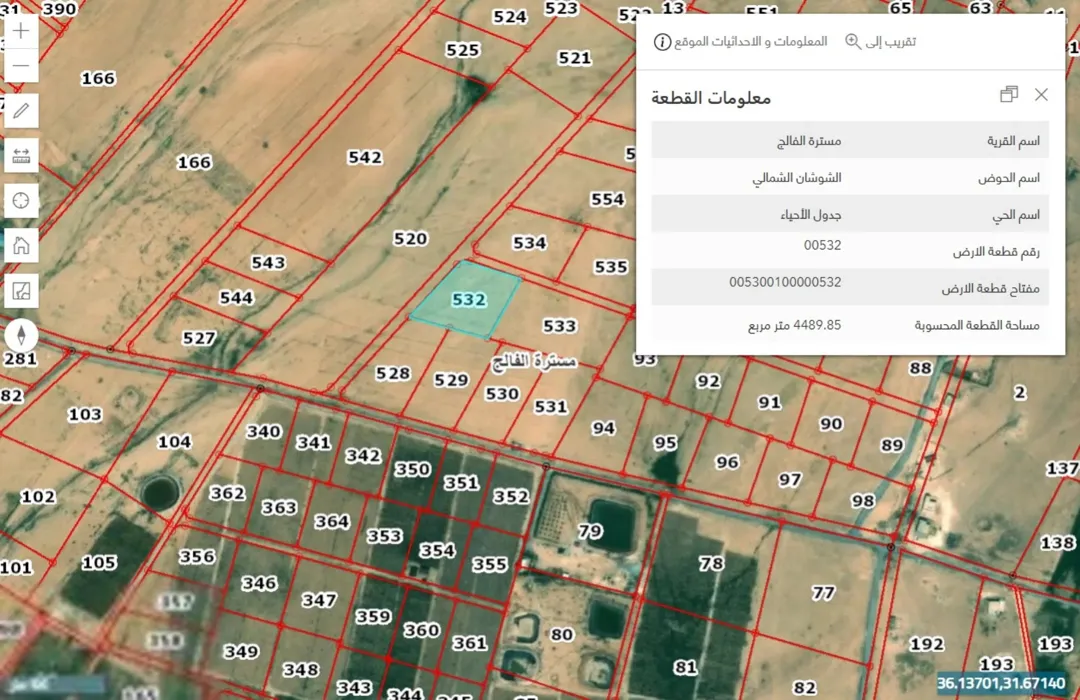Click the zoom out minus button

click(x=21, y=66)
